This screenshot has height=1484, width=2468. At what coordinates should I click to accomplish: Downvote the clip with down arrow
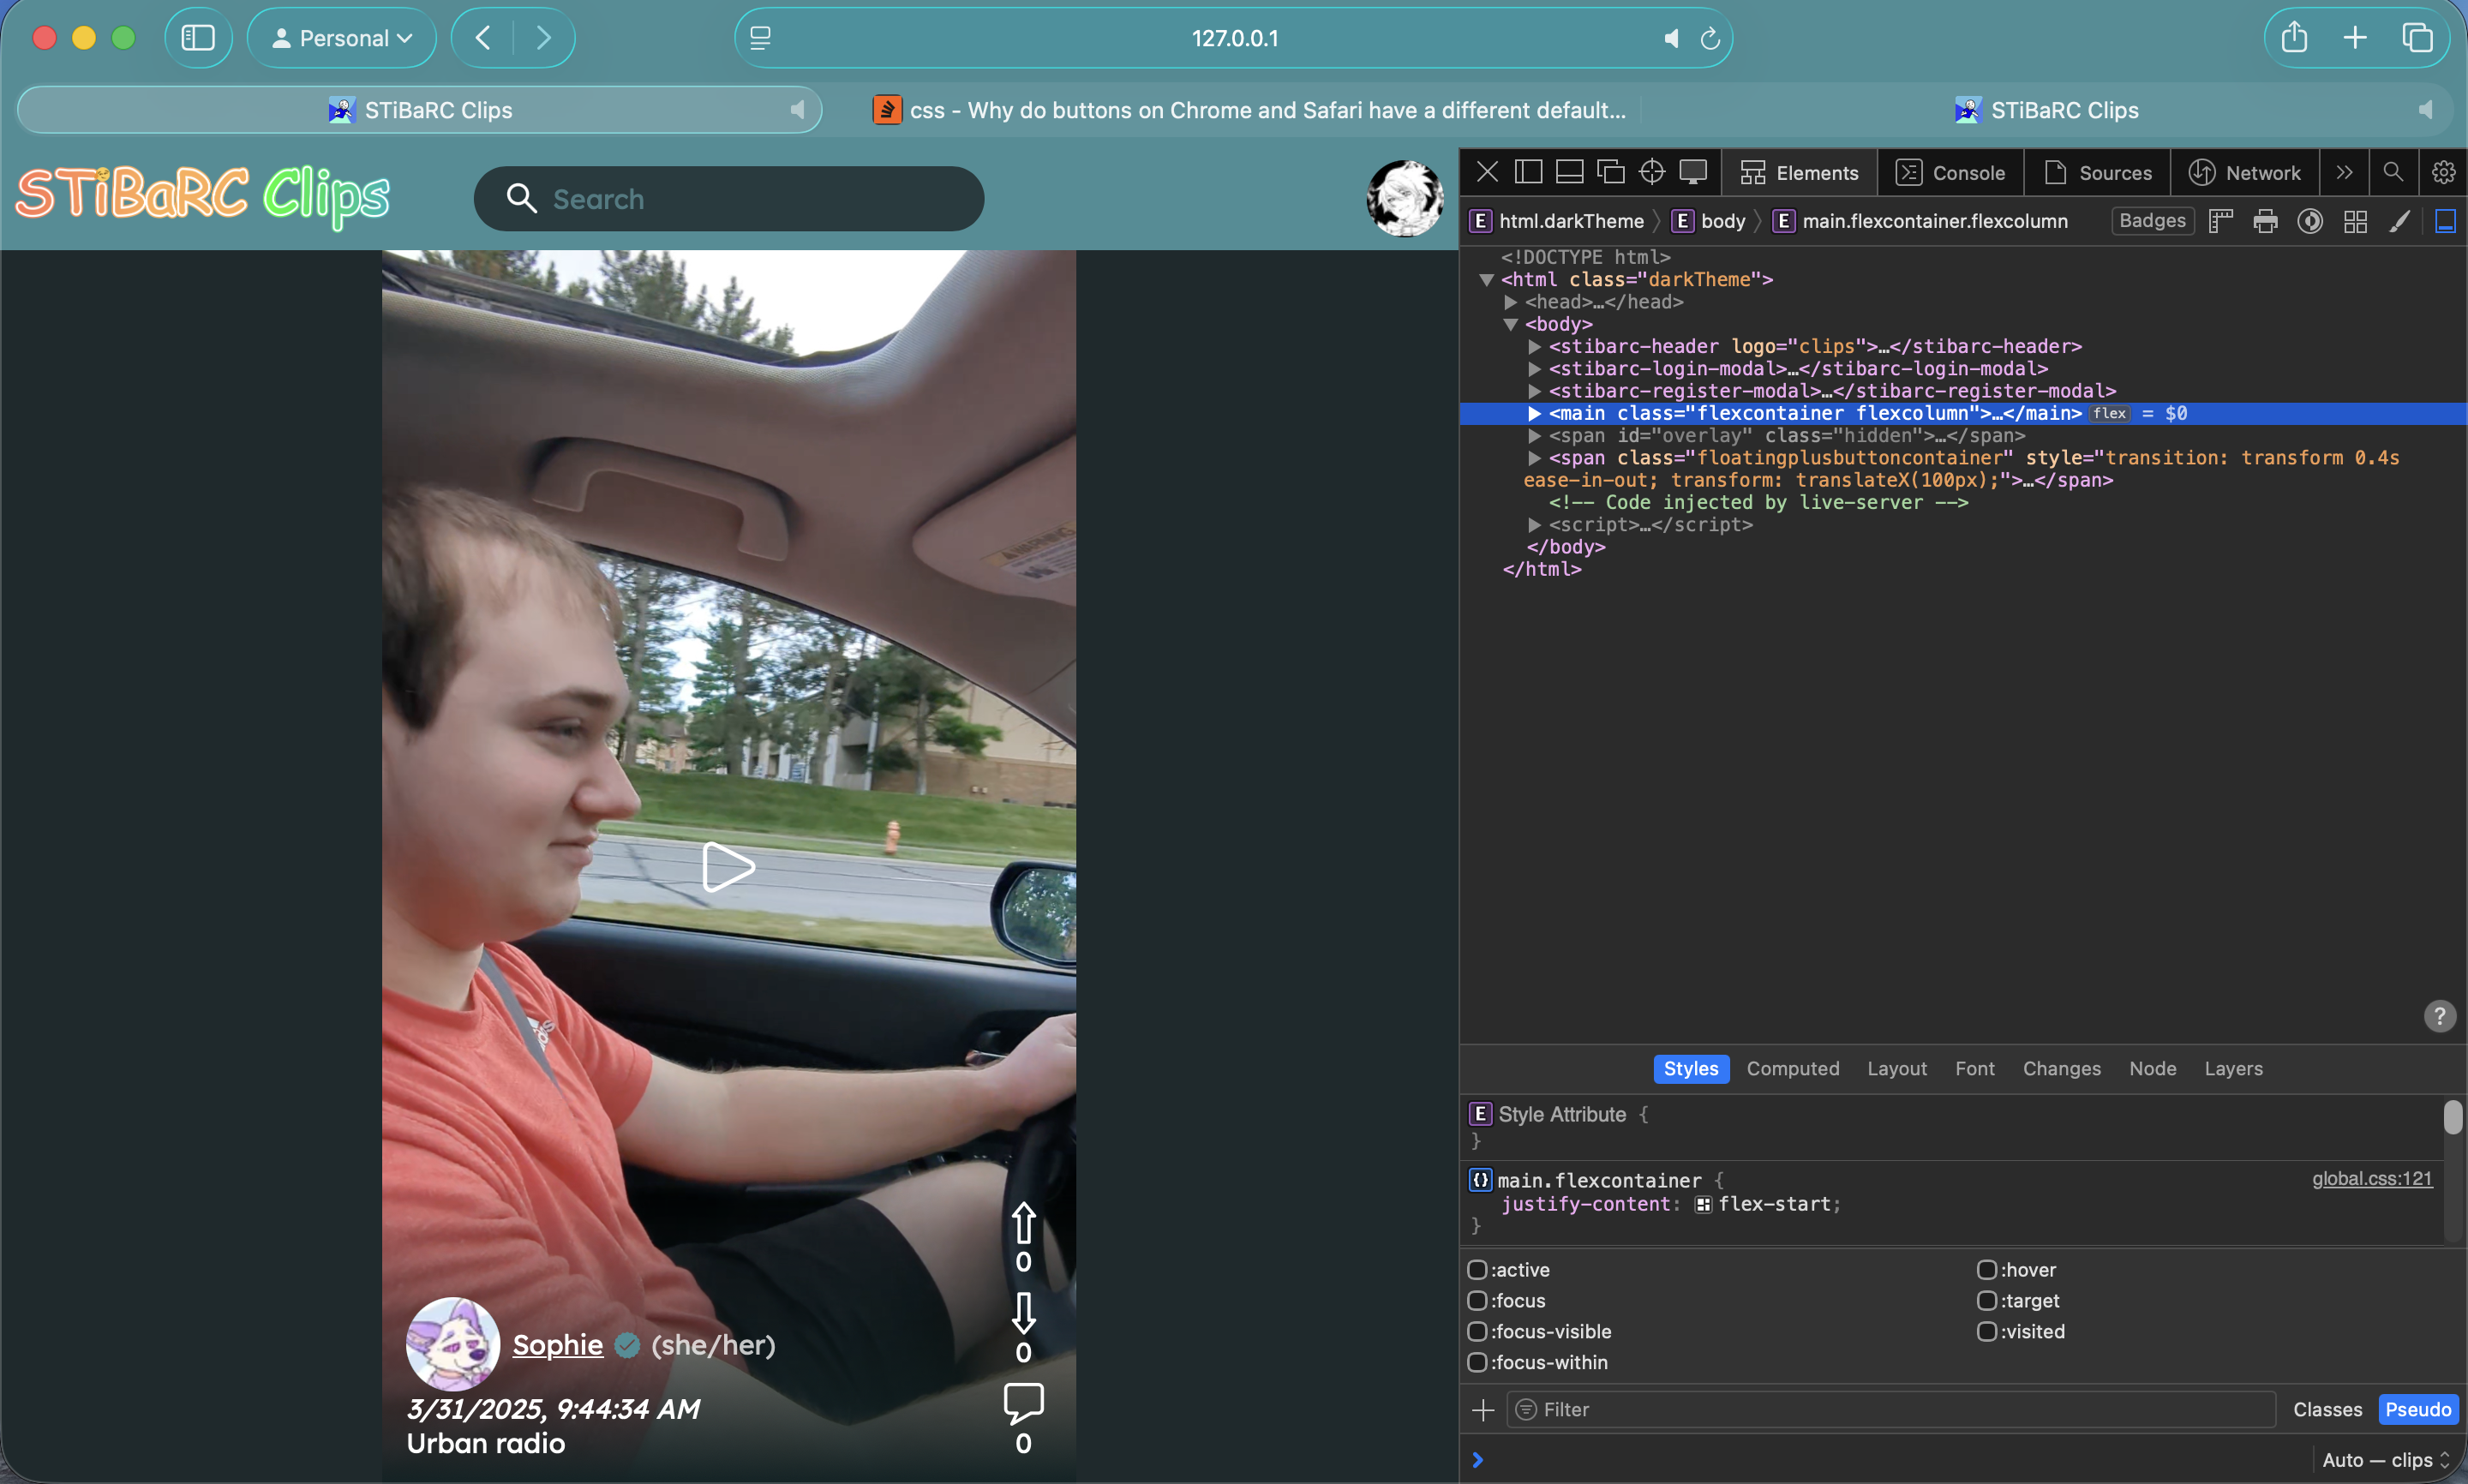pyautogui.click(x=1023, y=1312)
